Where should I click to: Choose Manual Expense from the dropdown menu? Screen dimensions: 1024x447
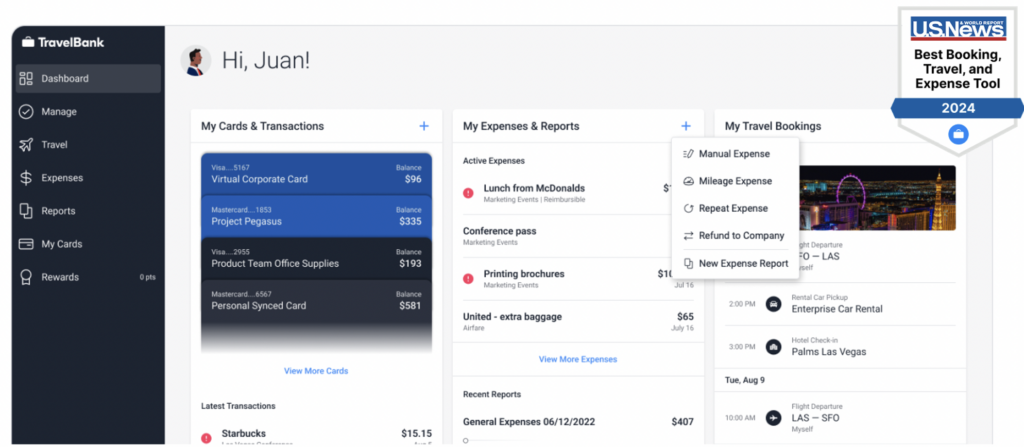(x=735, y=154)
